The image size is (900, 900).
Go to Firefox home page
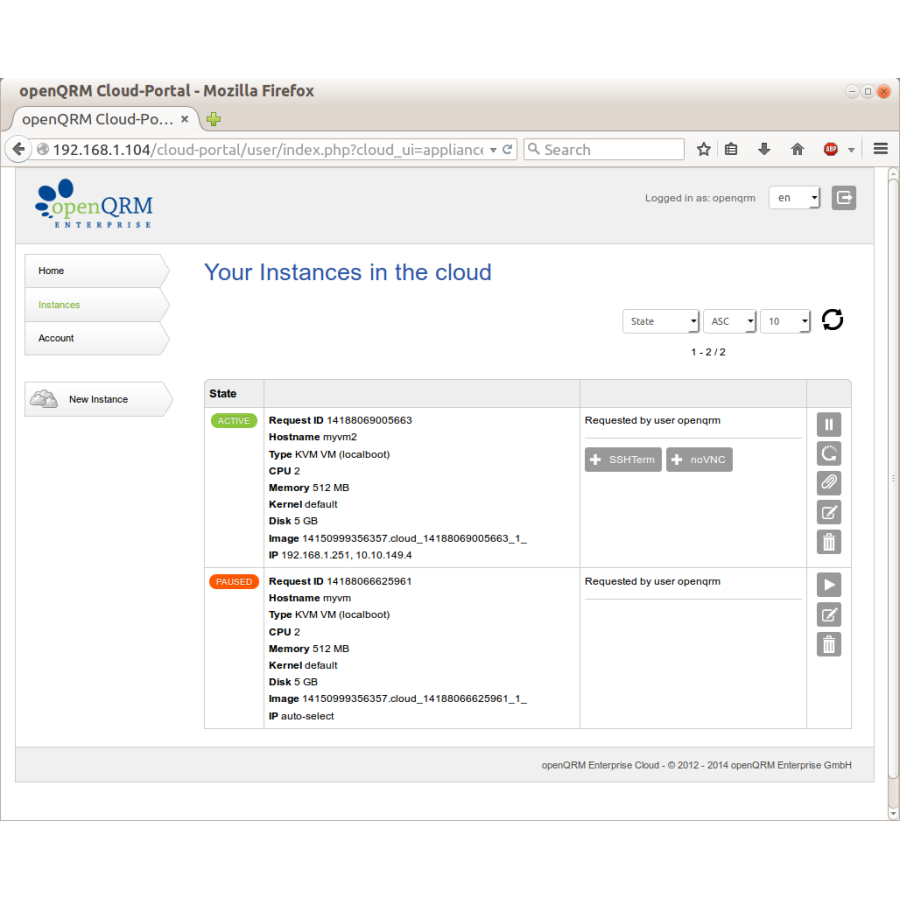797,149
